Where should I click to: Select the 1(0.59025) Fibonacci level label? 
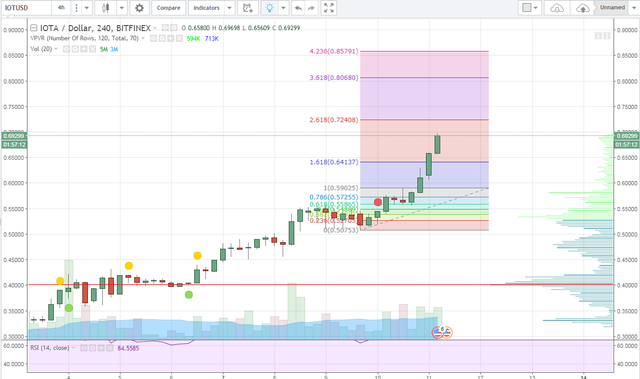point(341,188)
